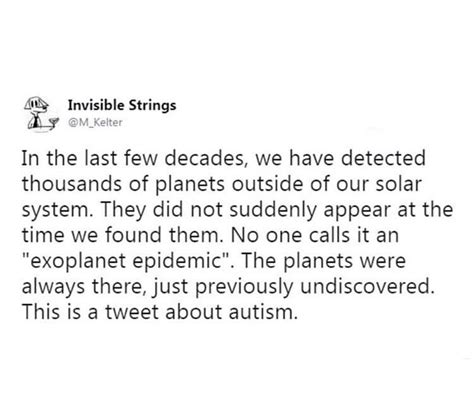The image size is (474, 412).
Task: Open the Invisible Strings display name
Action: point(122,105)
